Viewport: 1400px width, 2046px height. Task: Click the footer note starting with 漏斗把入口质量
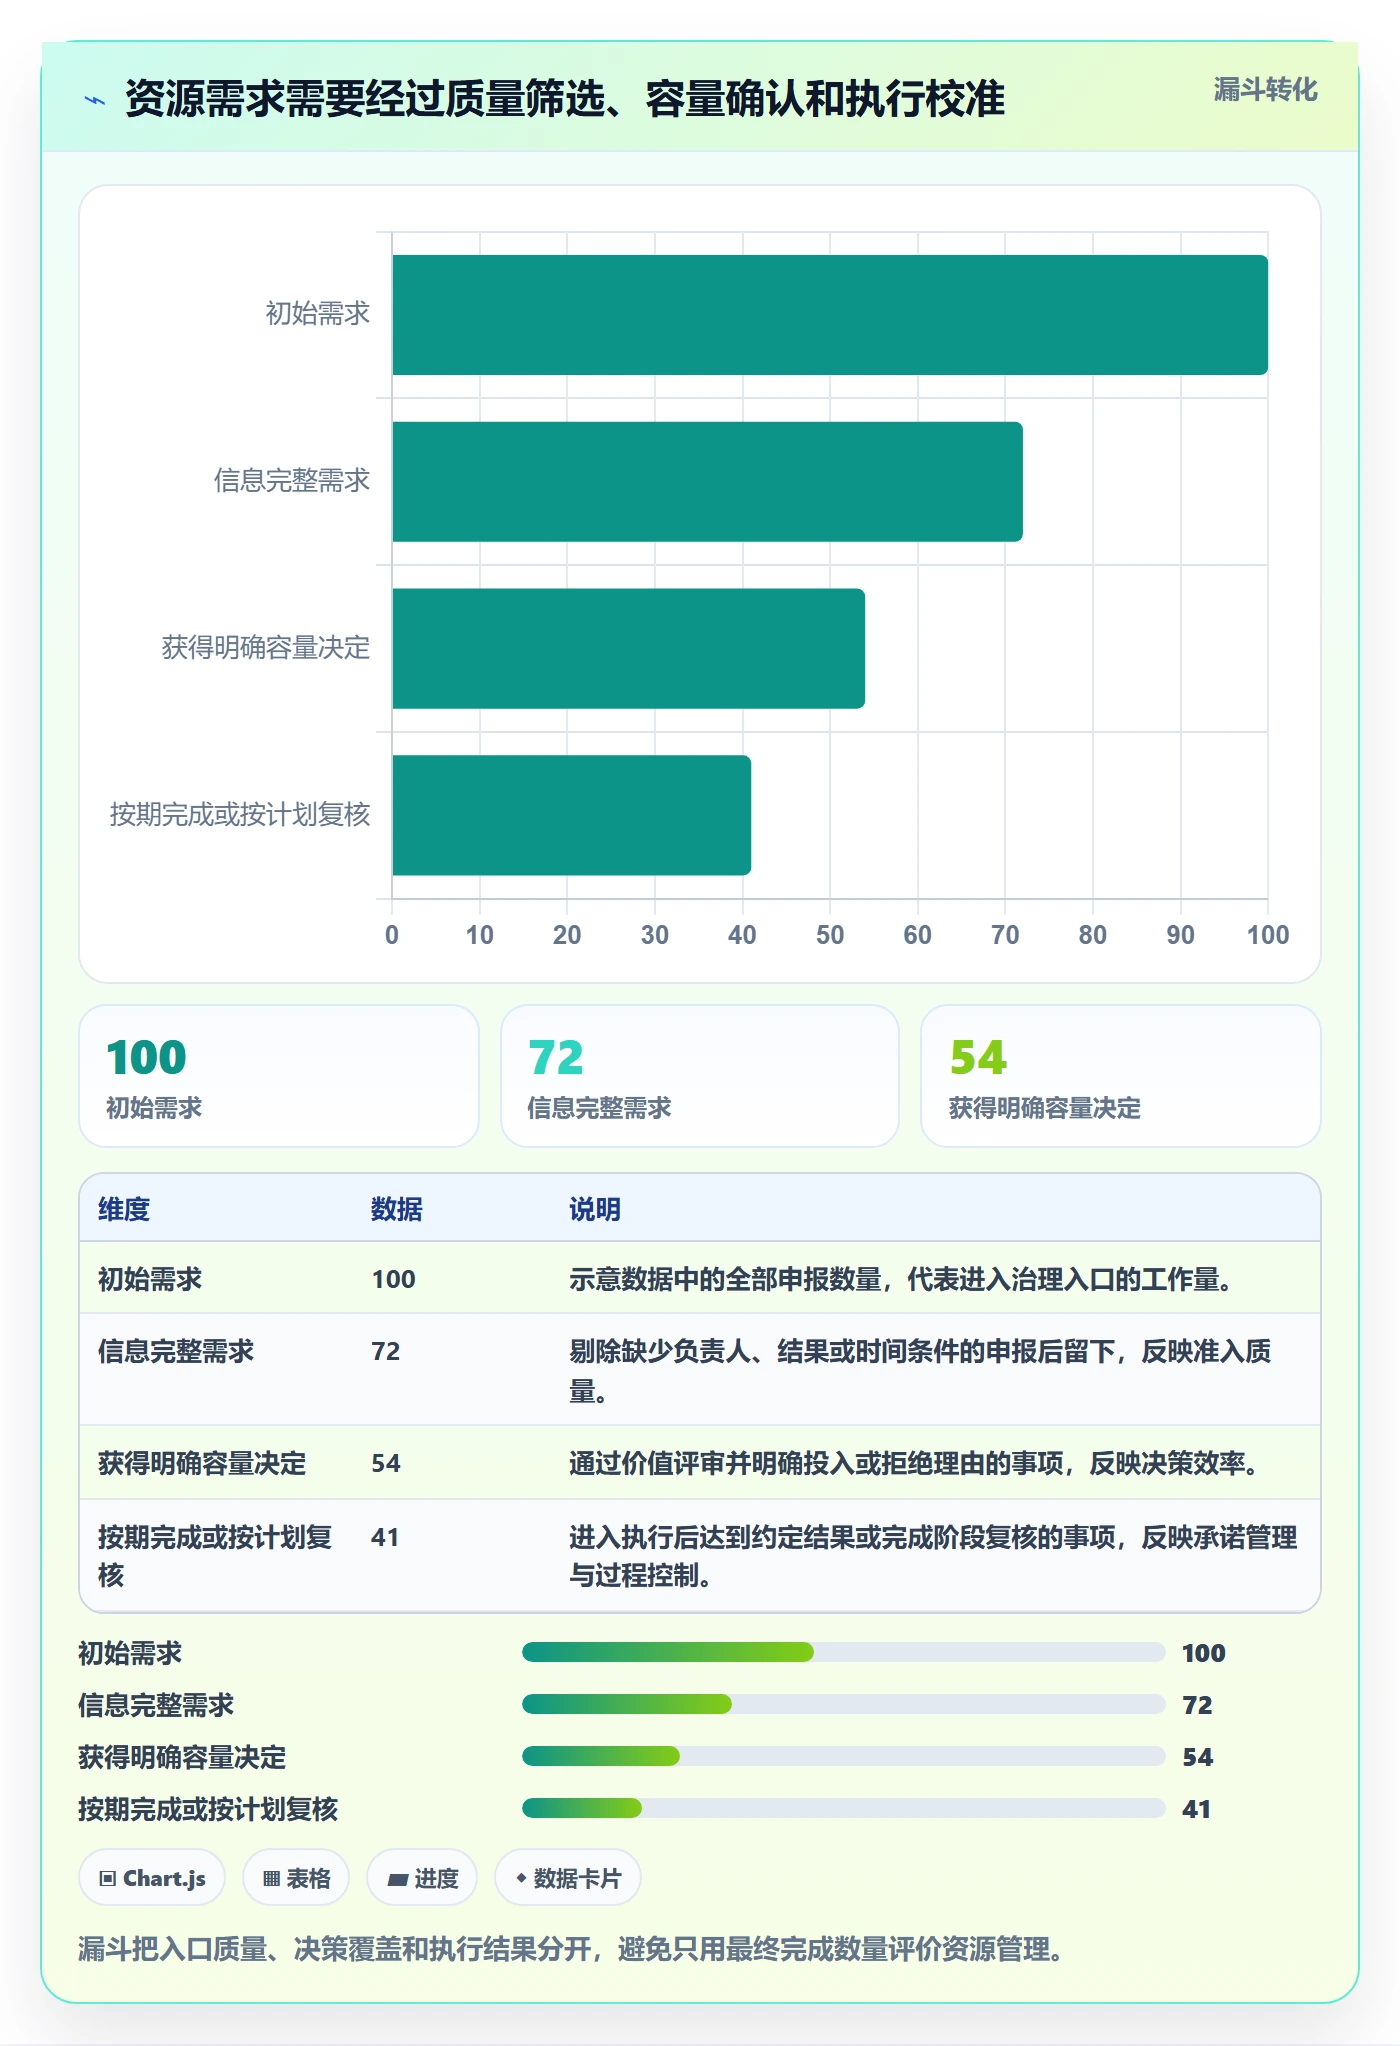(x=571, y=1949)
